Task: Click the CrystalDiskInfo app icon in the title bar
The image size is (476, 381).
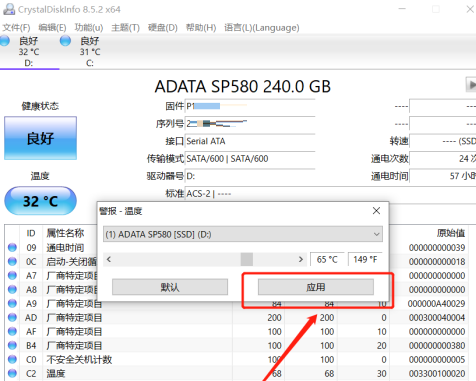Action: (9, 9)
